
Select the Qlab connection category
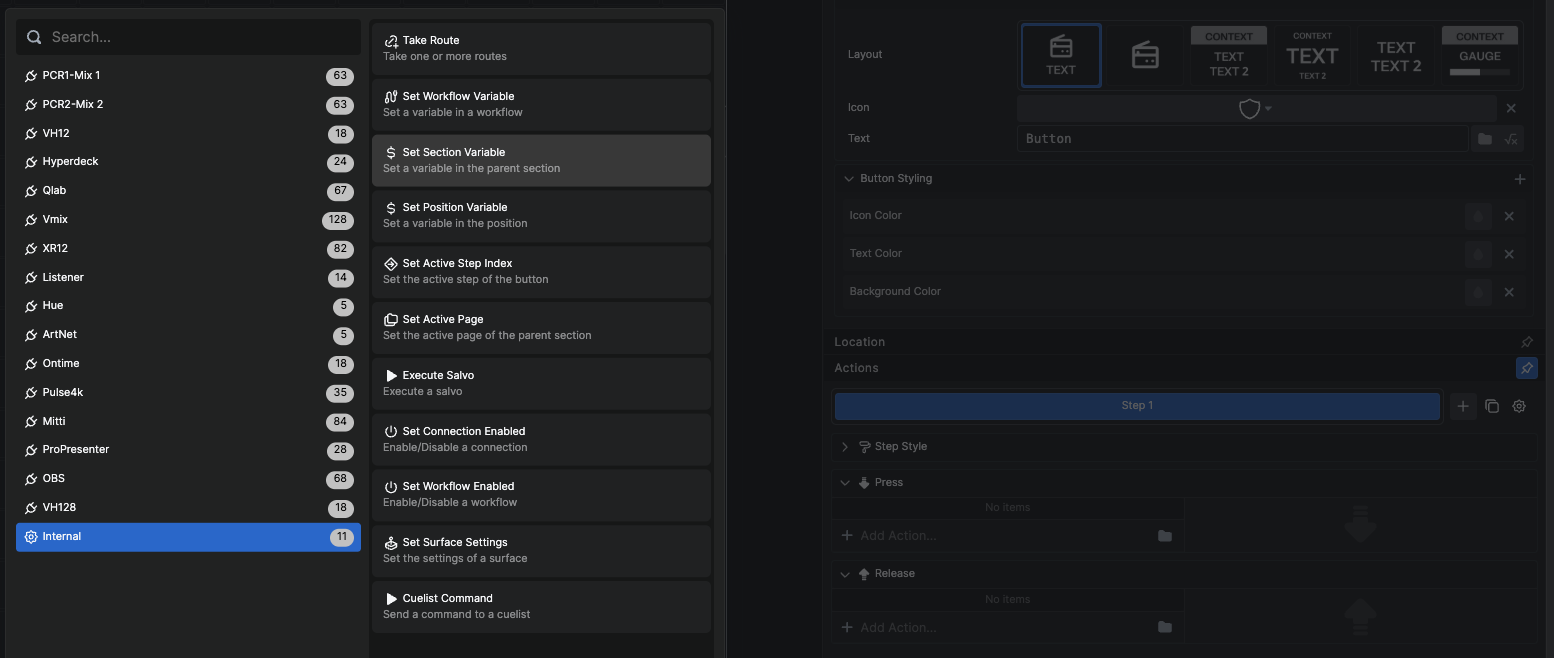pyautogui.click(x=188, y=191)
